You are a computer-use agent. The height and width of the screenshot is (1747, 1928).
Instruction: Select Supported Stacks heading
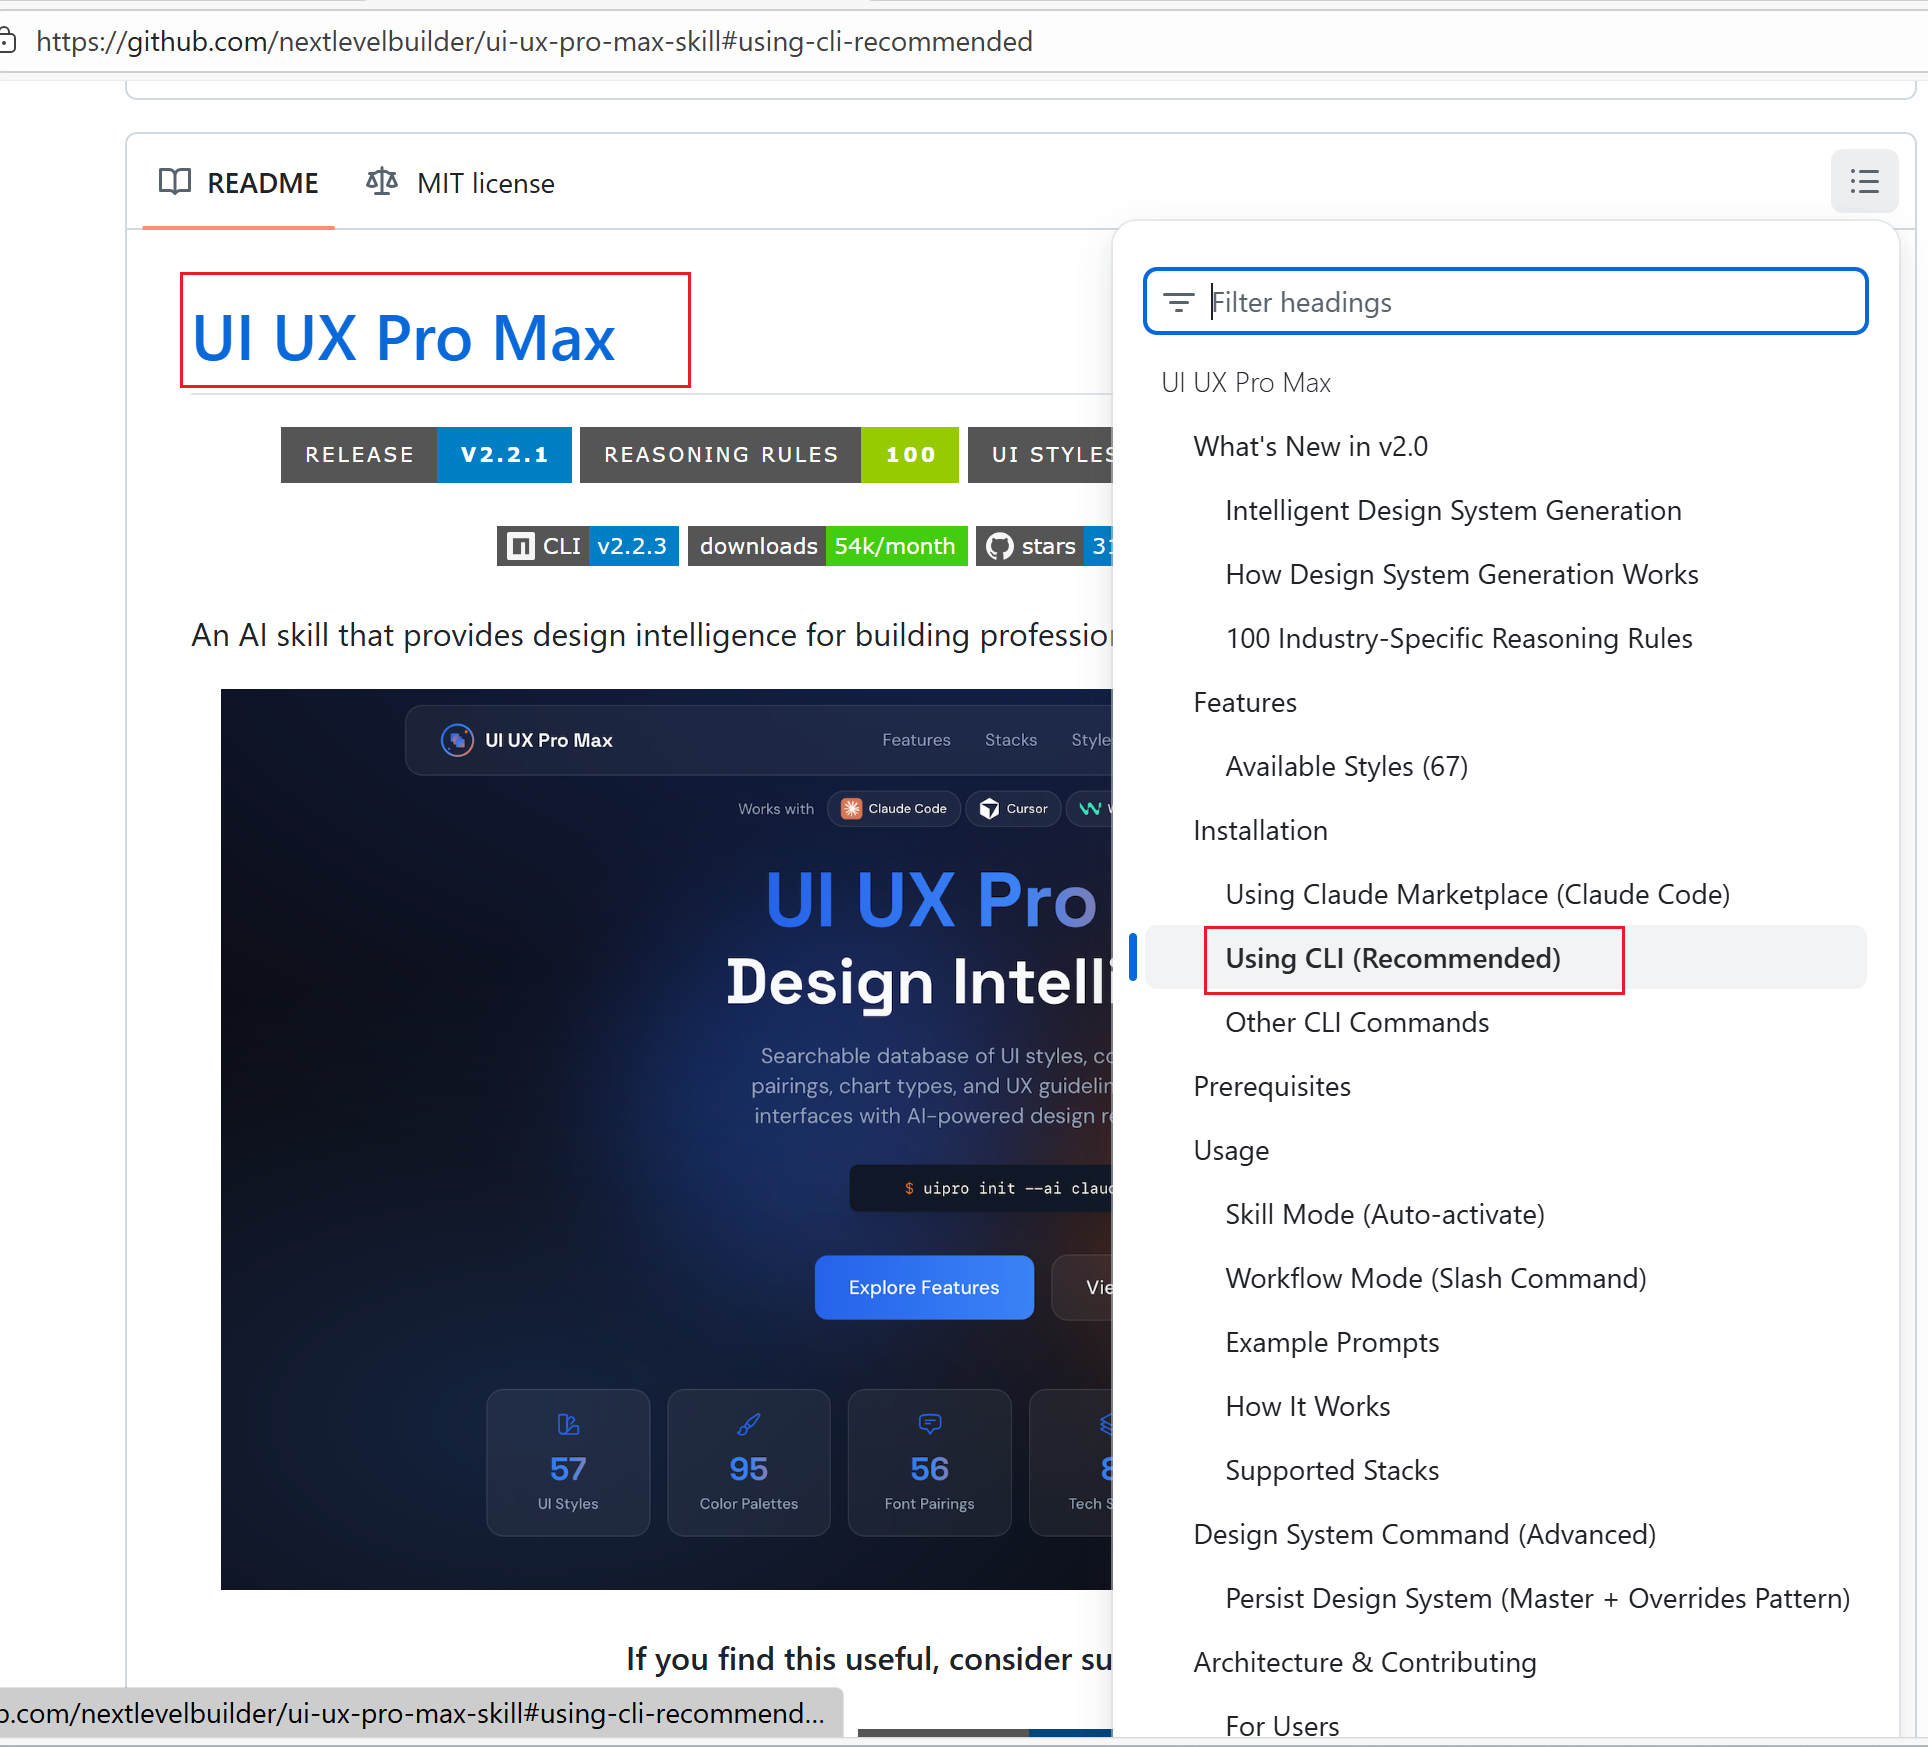(1332, 1470)
